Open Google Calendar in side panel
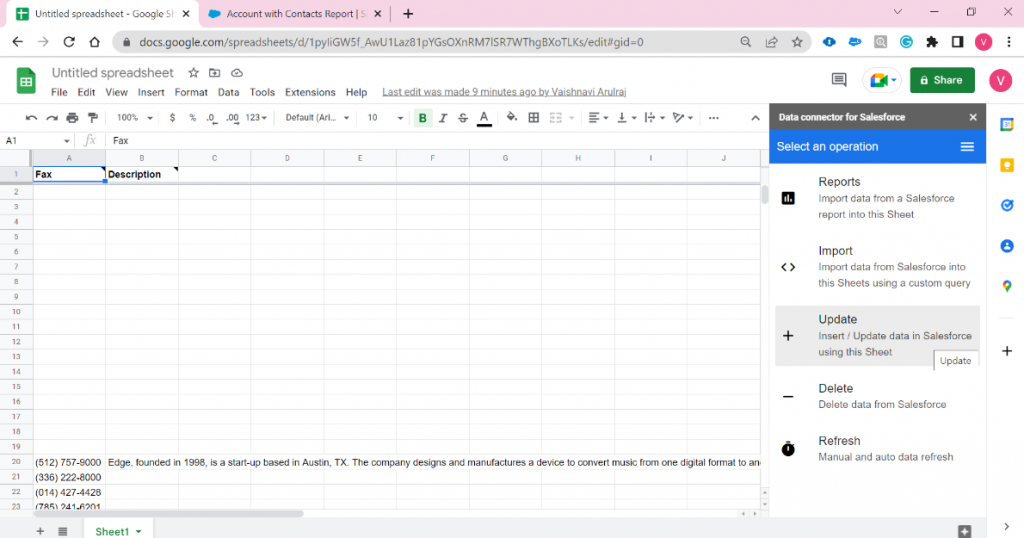Image resolution: width=1024 pixels, height=538 pixels. (1007, 125)
